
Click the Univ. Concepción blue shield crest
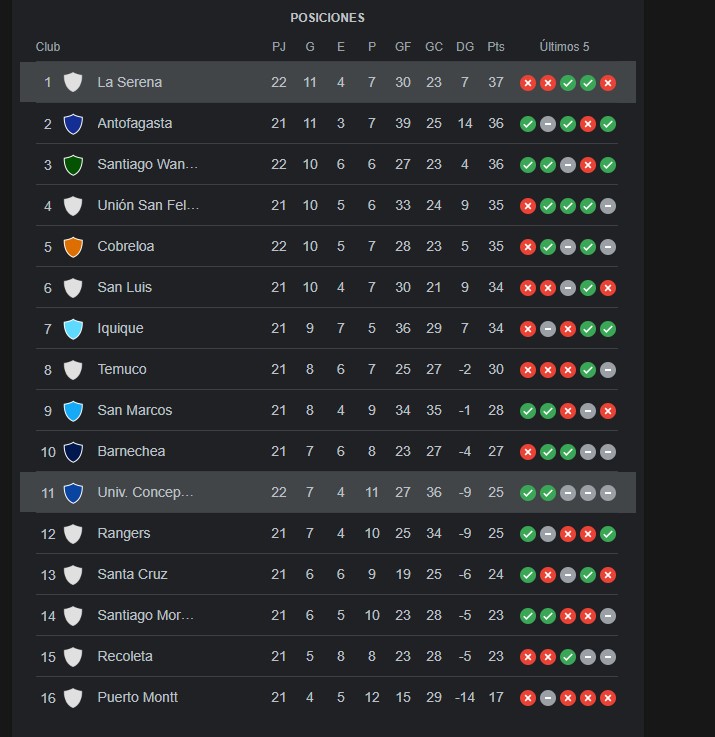tap(73, 493)
